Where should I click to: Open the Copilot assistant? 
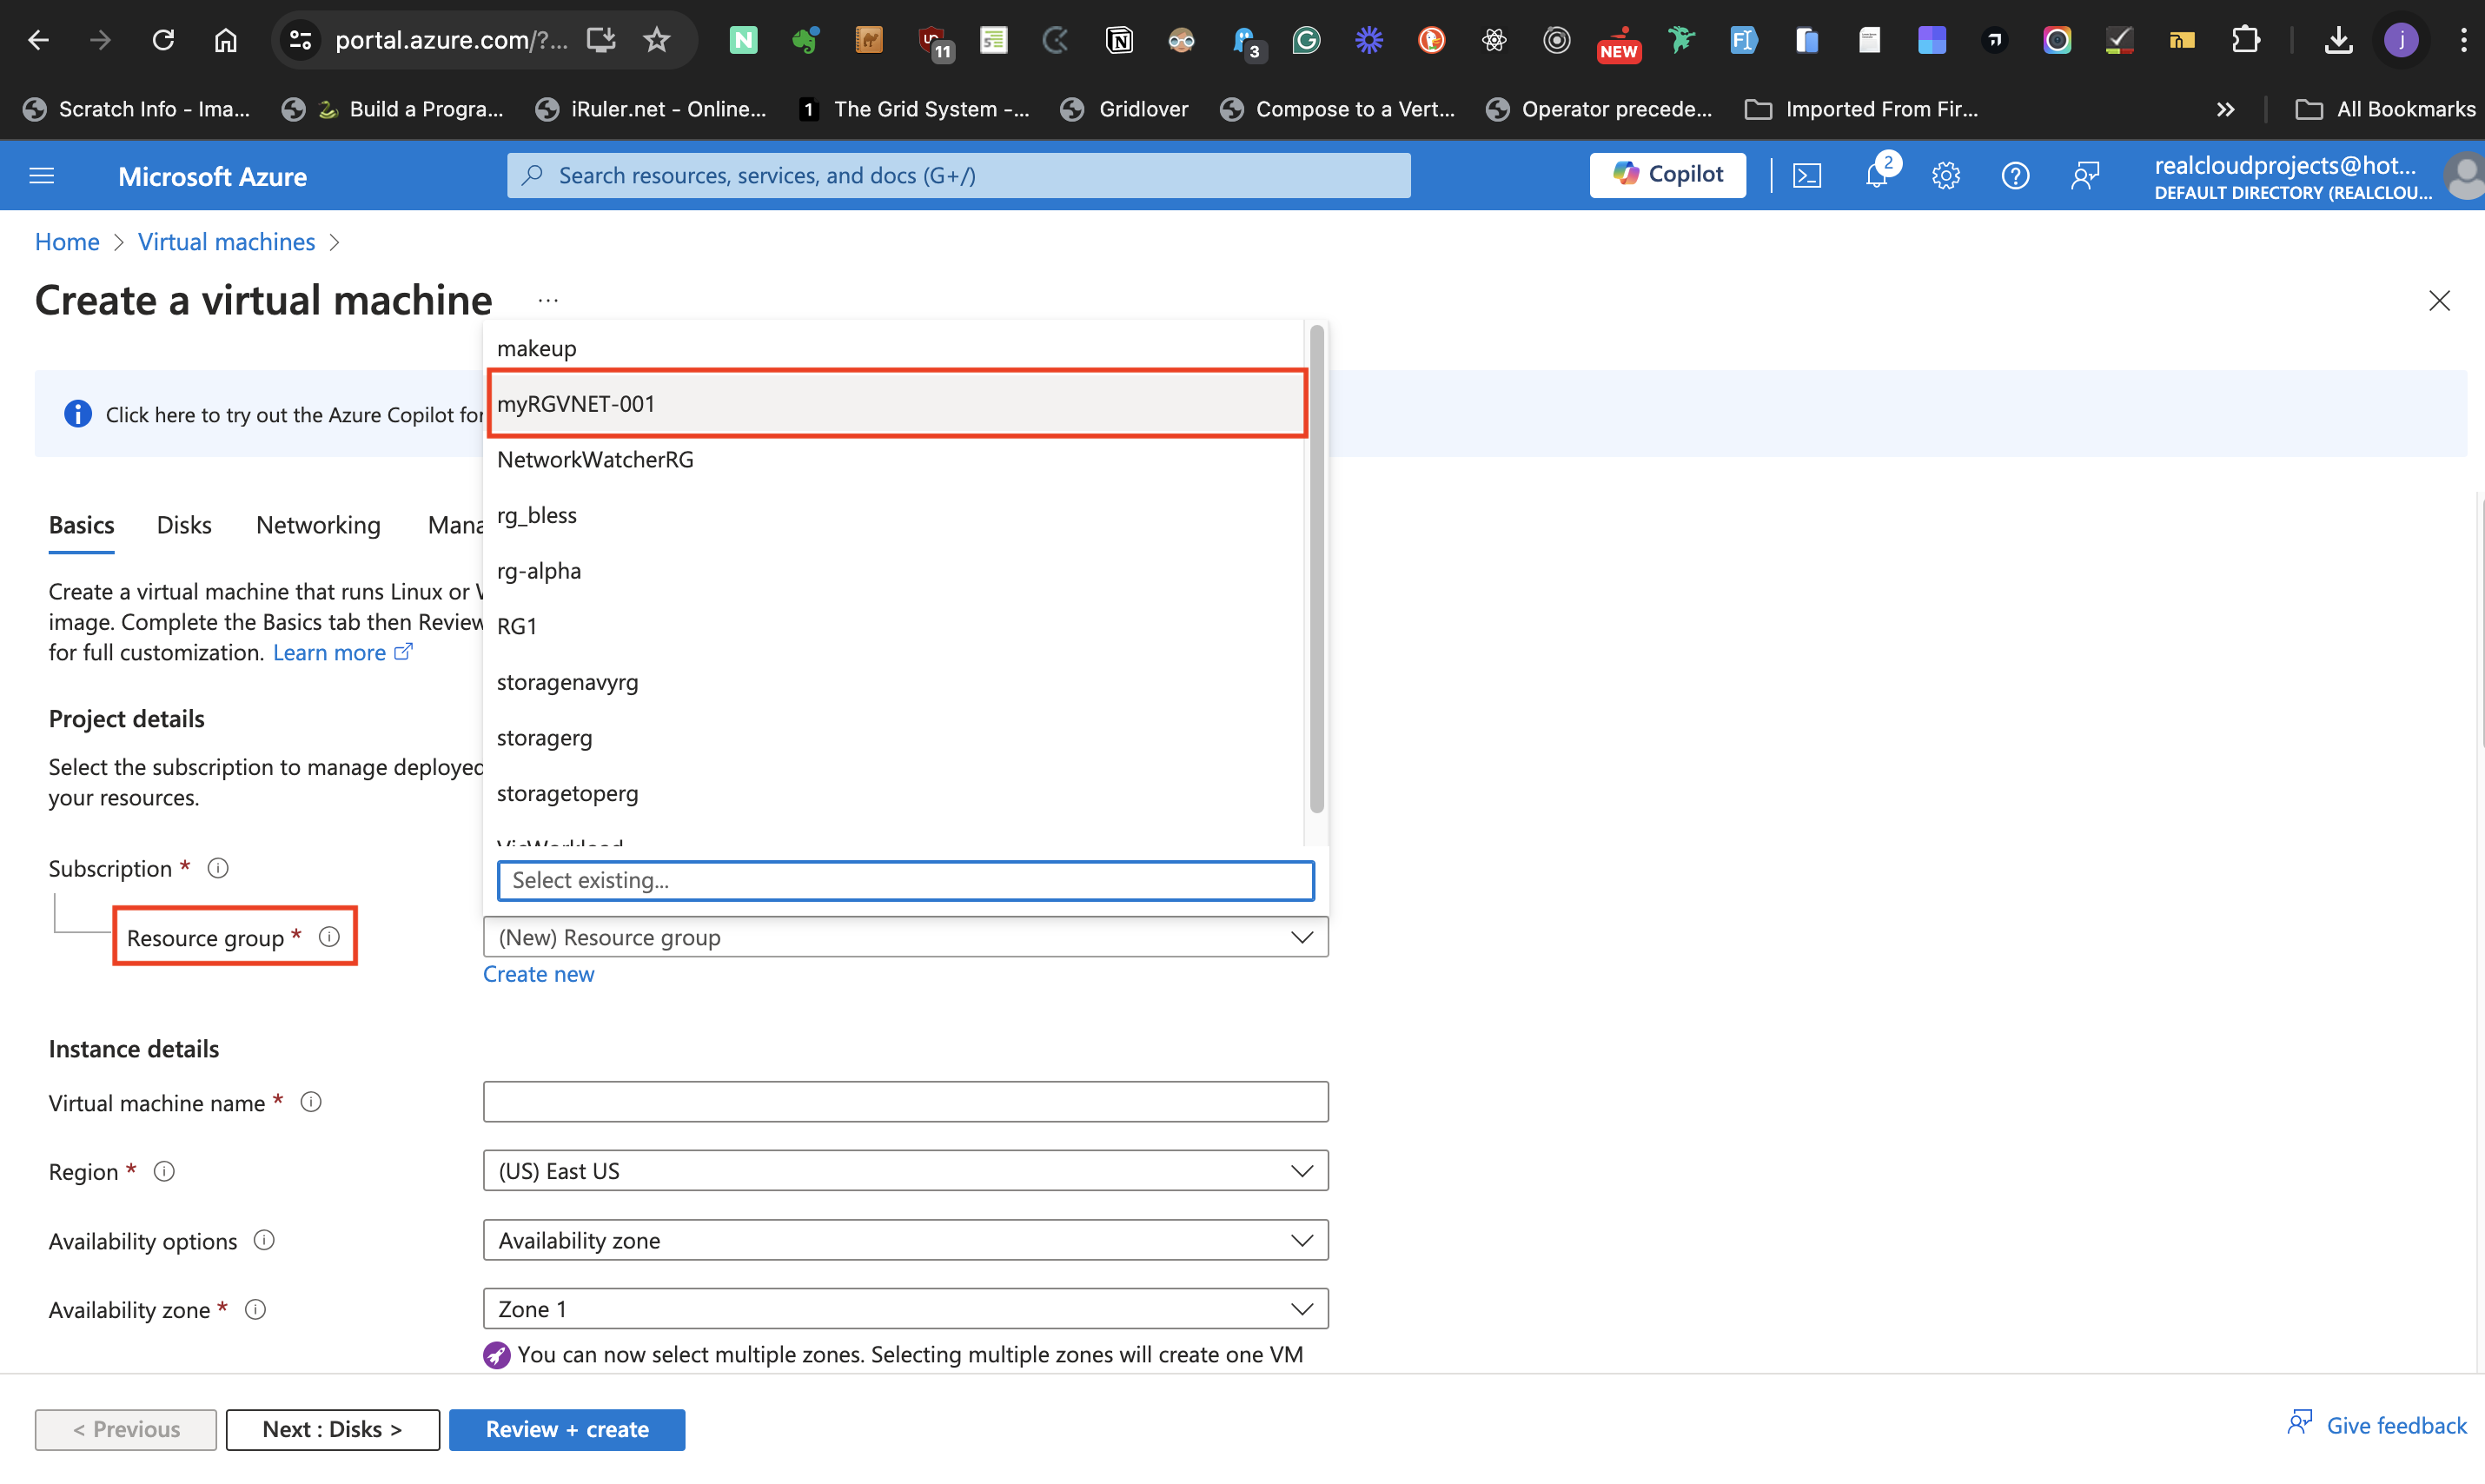(x=1667, y=174)
